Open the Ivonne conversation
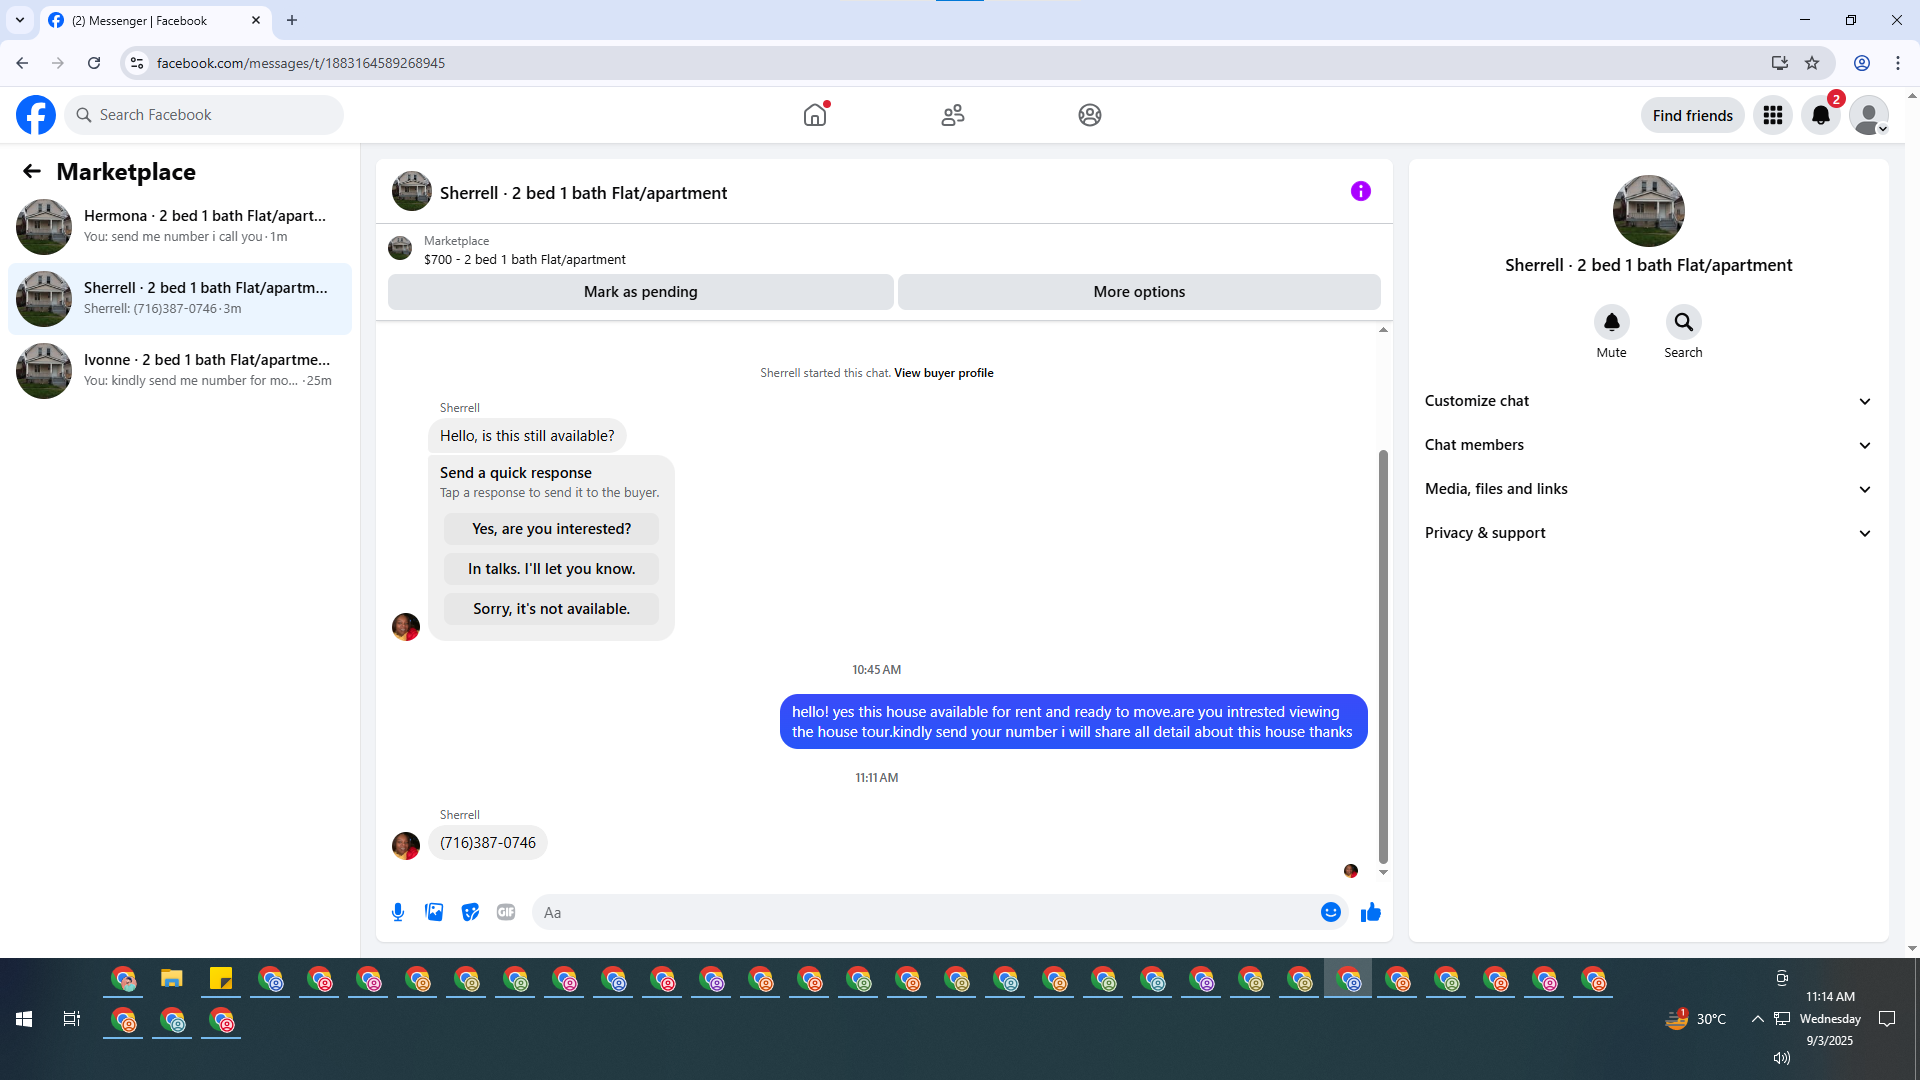Screen dimensions: 1920x1080 180,370
